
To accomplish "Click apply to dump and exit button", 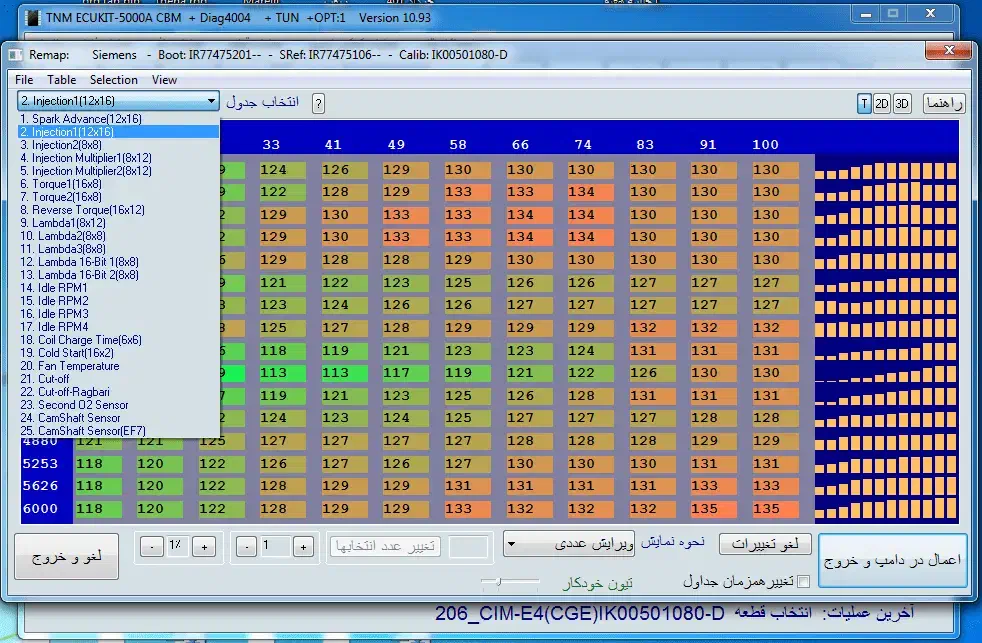I will (893, 561).
